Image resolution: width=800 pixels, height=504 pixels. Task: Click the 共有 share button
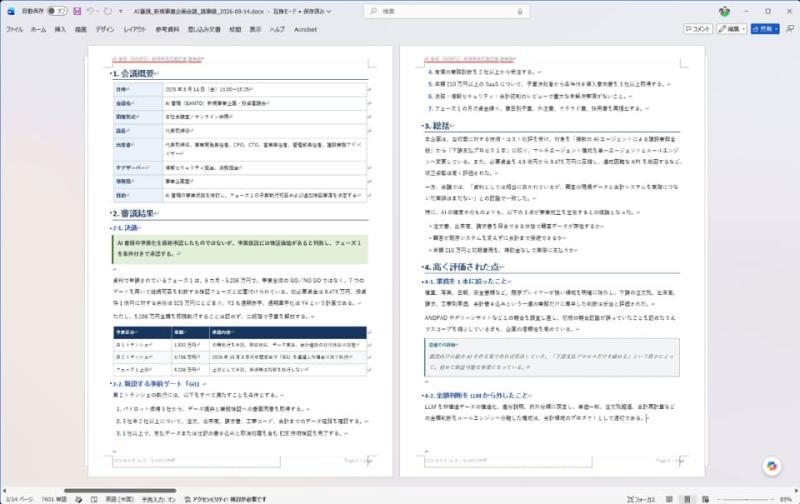point(765,29)
